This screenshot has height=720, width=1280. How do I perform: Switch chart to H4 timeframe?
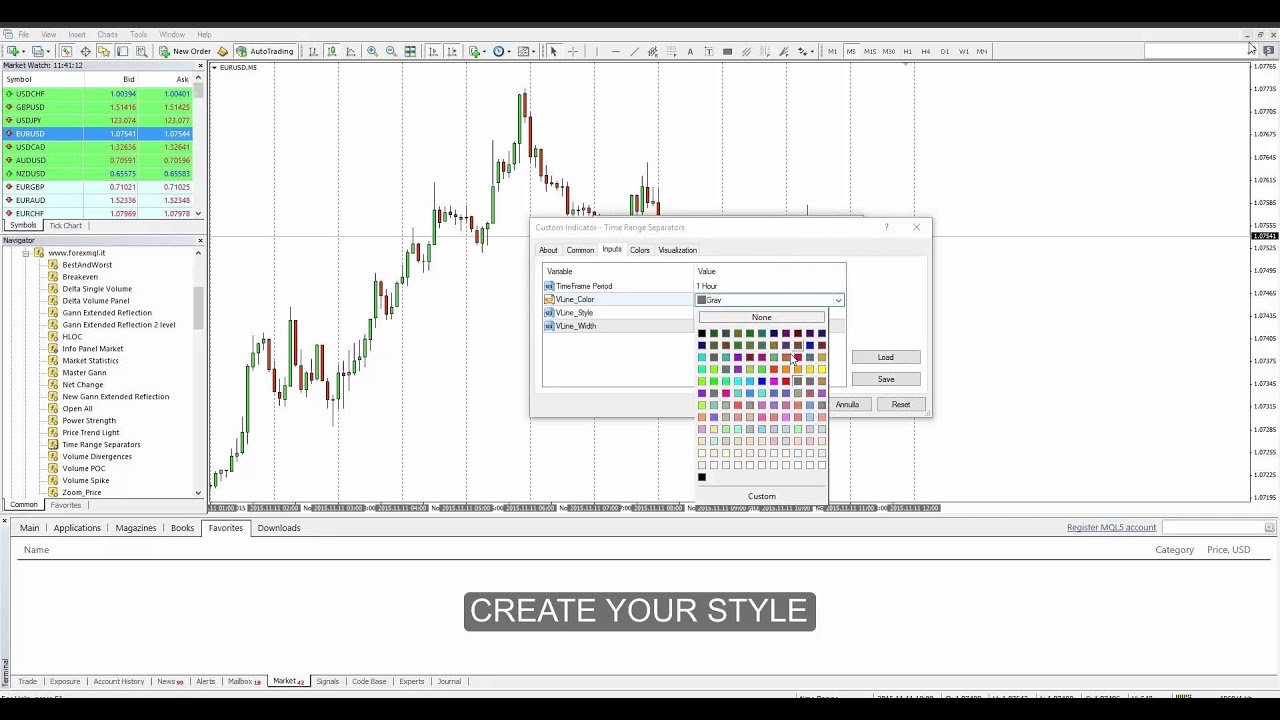click(926, 51)
